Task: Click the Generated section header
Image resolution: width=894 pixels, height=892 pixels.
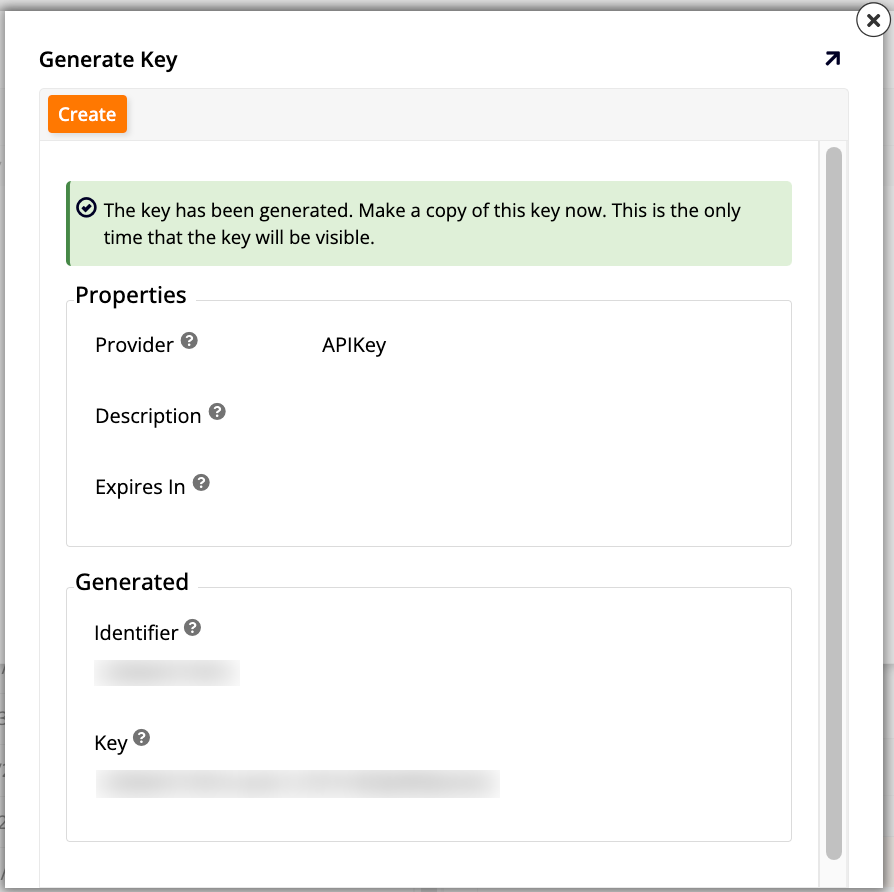Action: [131, 581]
